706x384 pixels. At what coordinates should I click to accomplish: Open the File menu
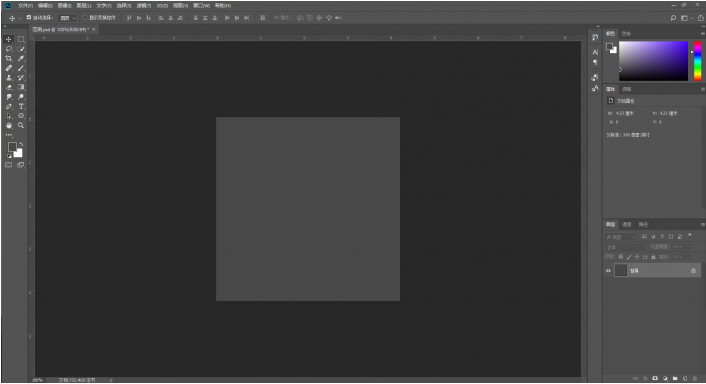[25, 5]
